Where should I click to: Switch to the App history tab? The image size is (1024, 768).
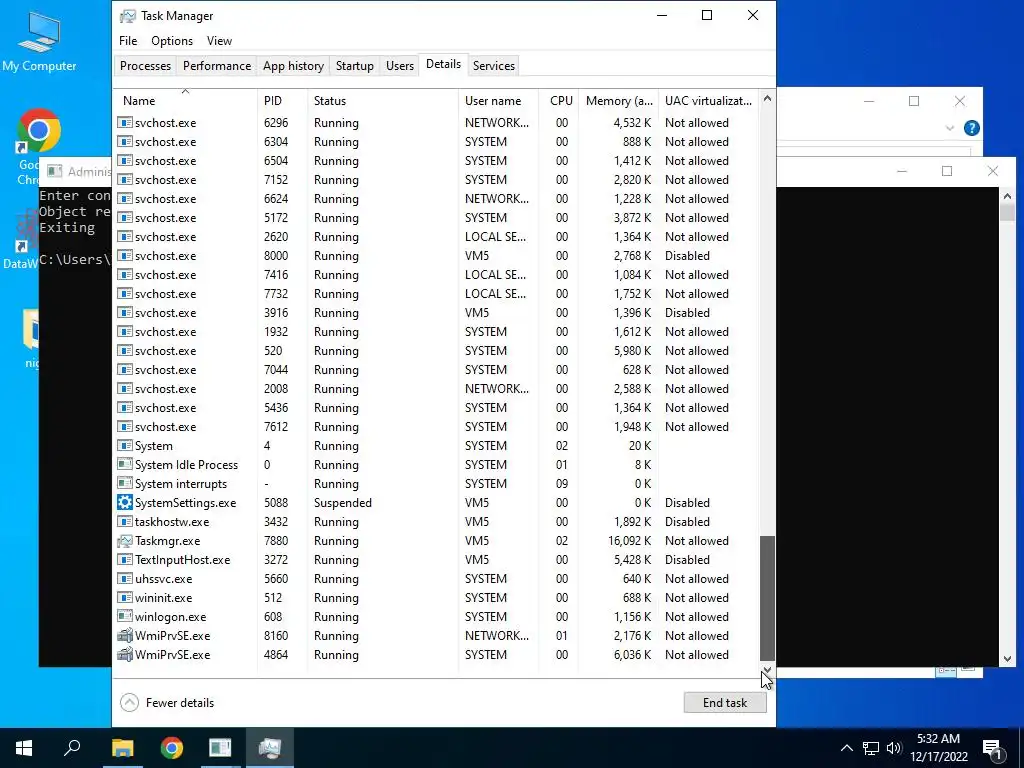click(293, 66)
